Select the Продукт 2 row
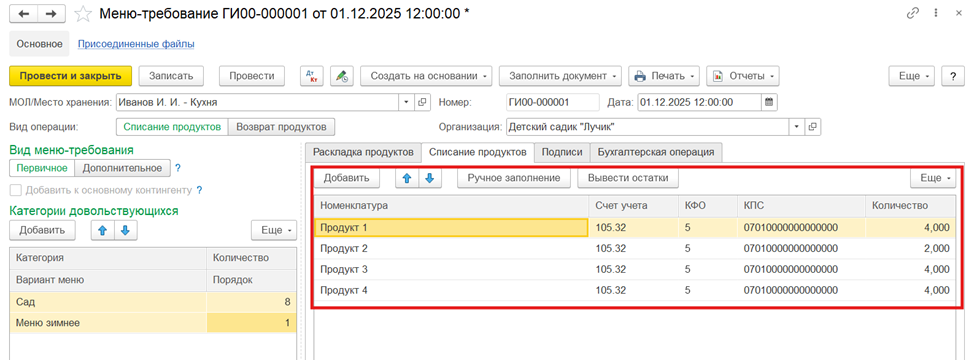 coord(635,249)
